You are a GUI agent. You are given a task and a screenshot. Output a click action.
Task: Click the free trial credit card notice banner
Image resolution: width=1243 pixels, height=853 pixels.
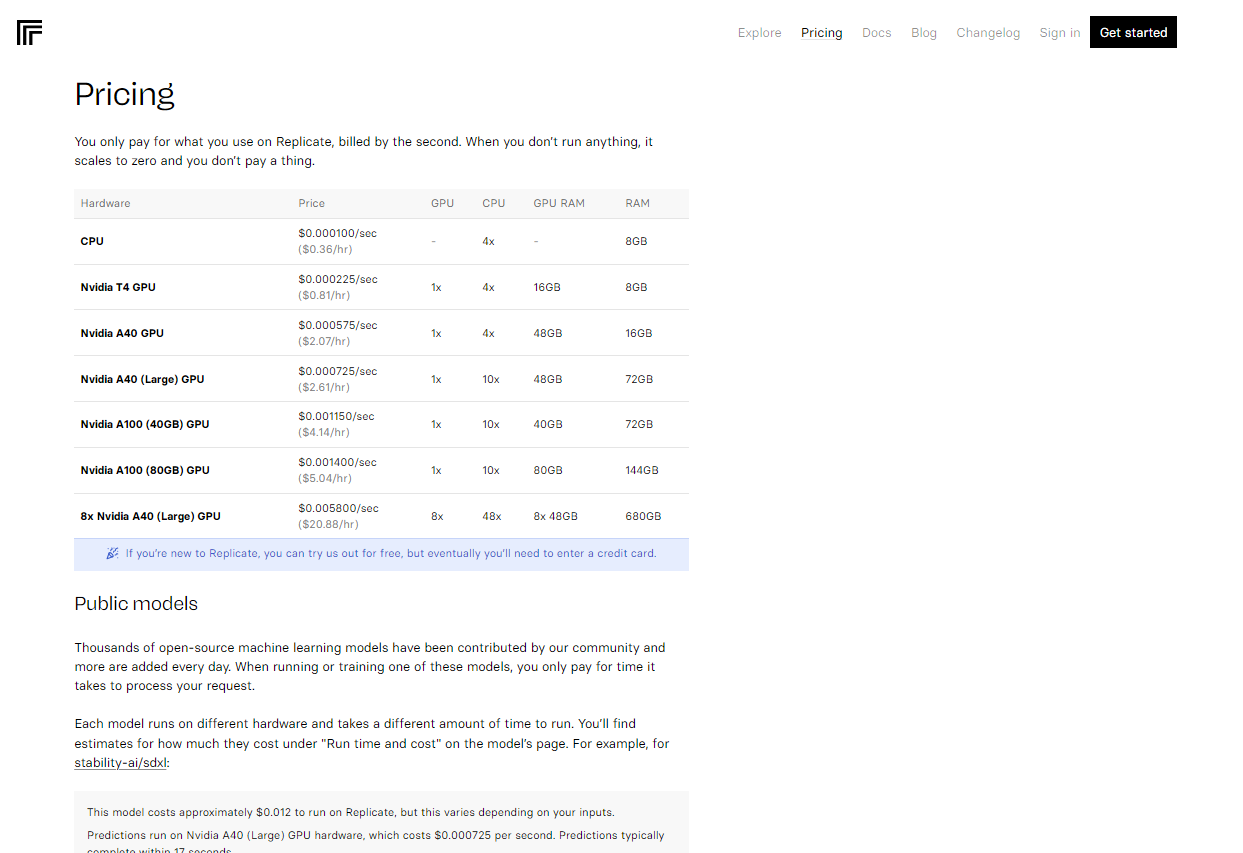381,554
